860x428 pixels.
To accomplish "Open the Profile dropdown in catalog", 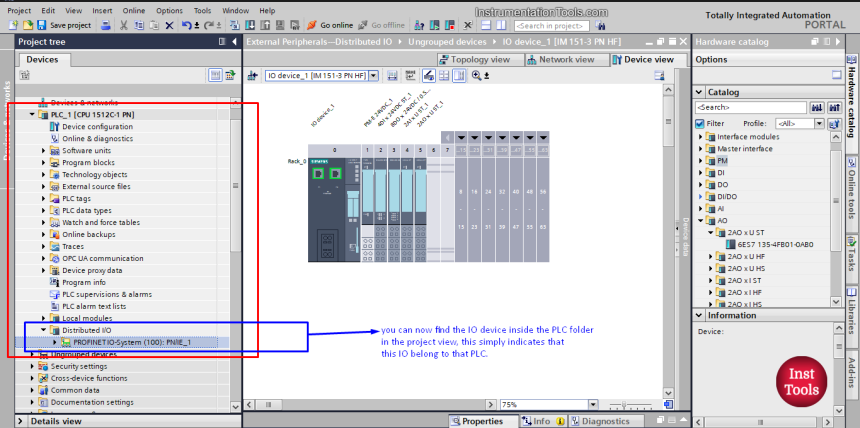I will point(819,123).
